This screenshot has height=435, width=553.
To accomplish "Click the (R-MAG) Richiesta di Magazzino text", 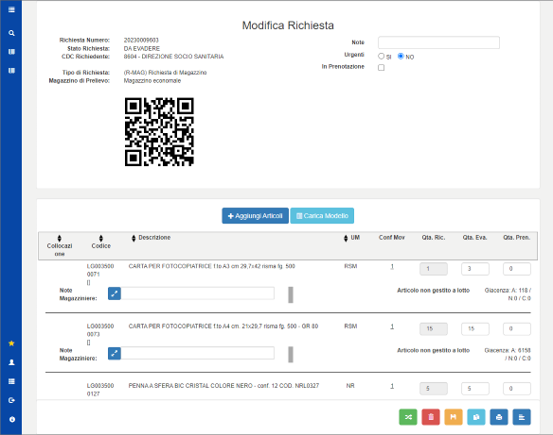I will tap(165, 73).
